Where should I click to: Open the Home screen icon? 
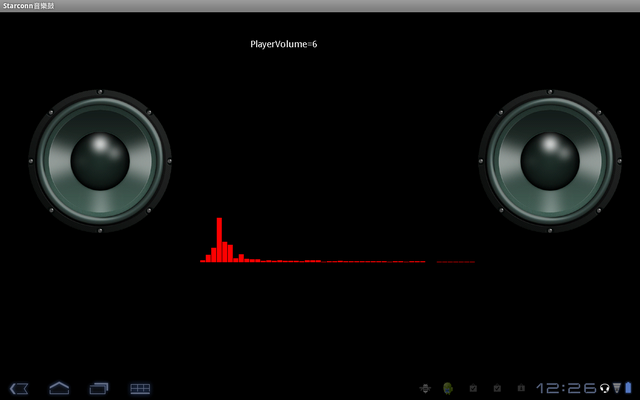59,388
